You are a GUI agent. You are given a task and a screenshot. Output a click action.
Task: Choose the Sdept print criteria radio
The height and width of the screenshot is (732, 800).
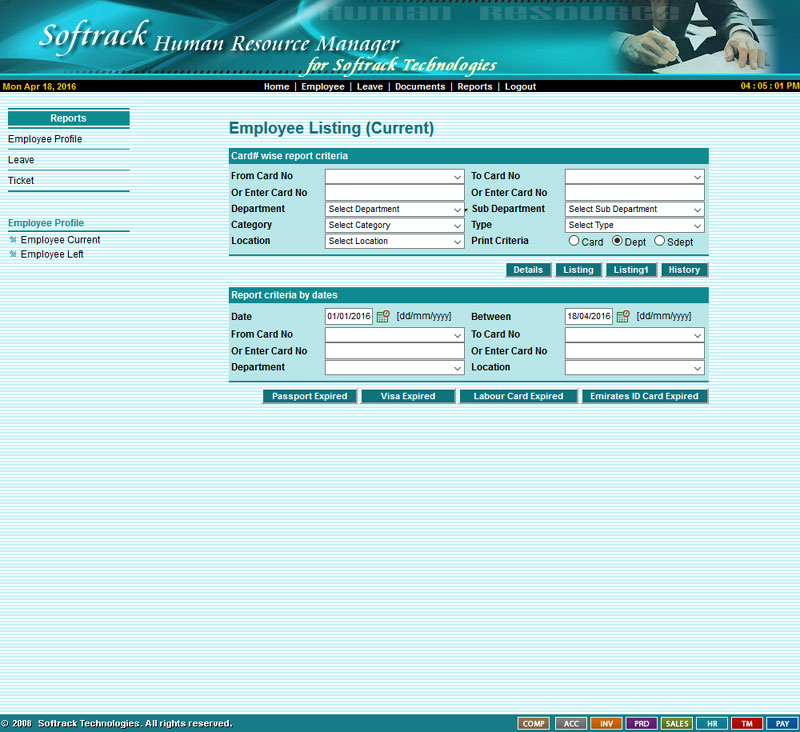pyautogui.click(x=659, y=241)
